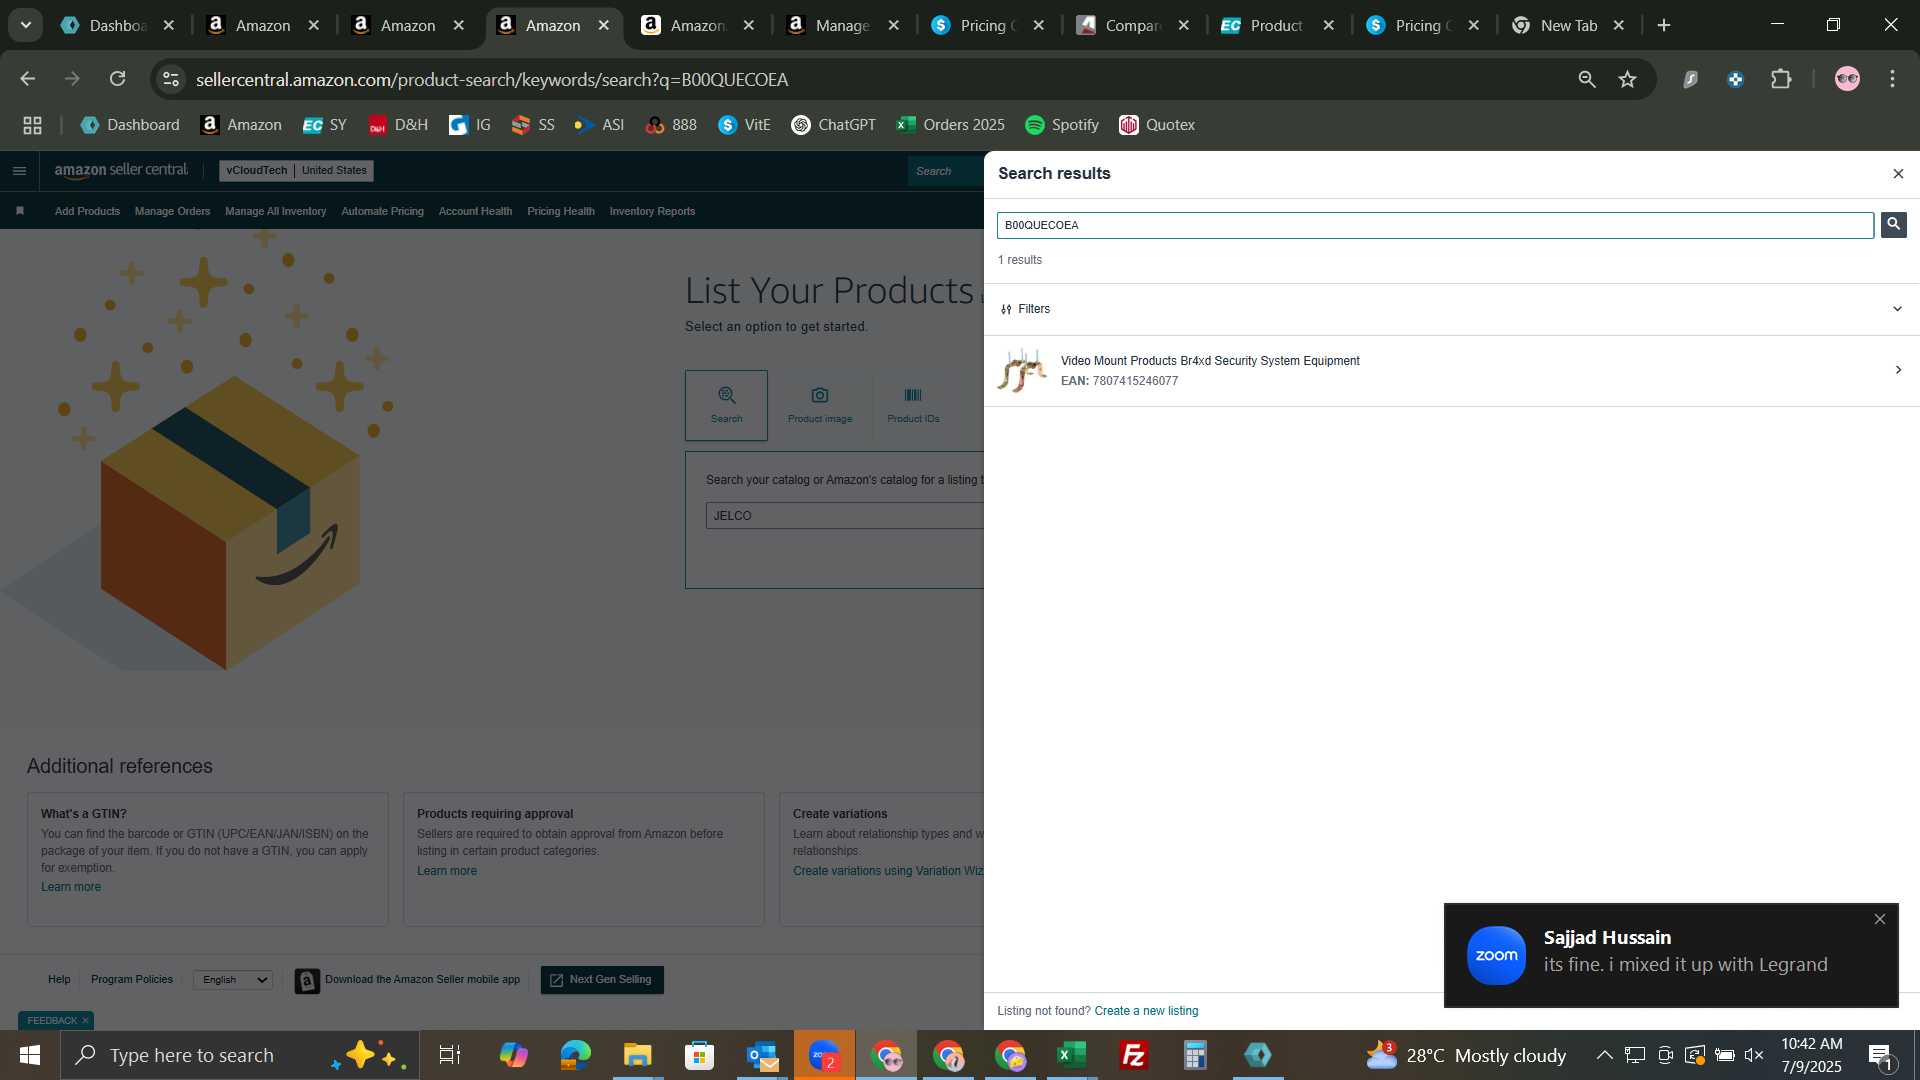Close the Search results panel

pyautogui.click(x=1898, y=174)
